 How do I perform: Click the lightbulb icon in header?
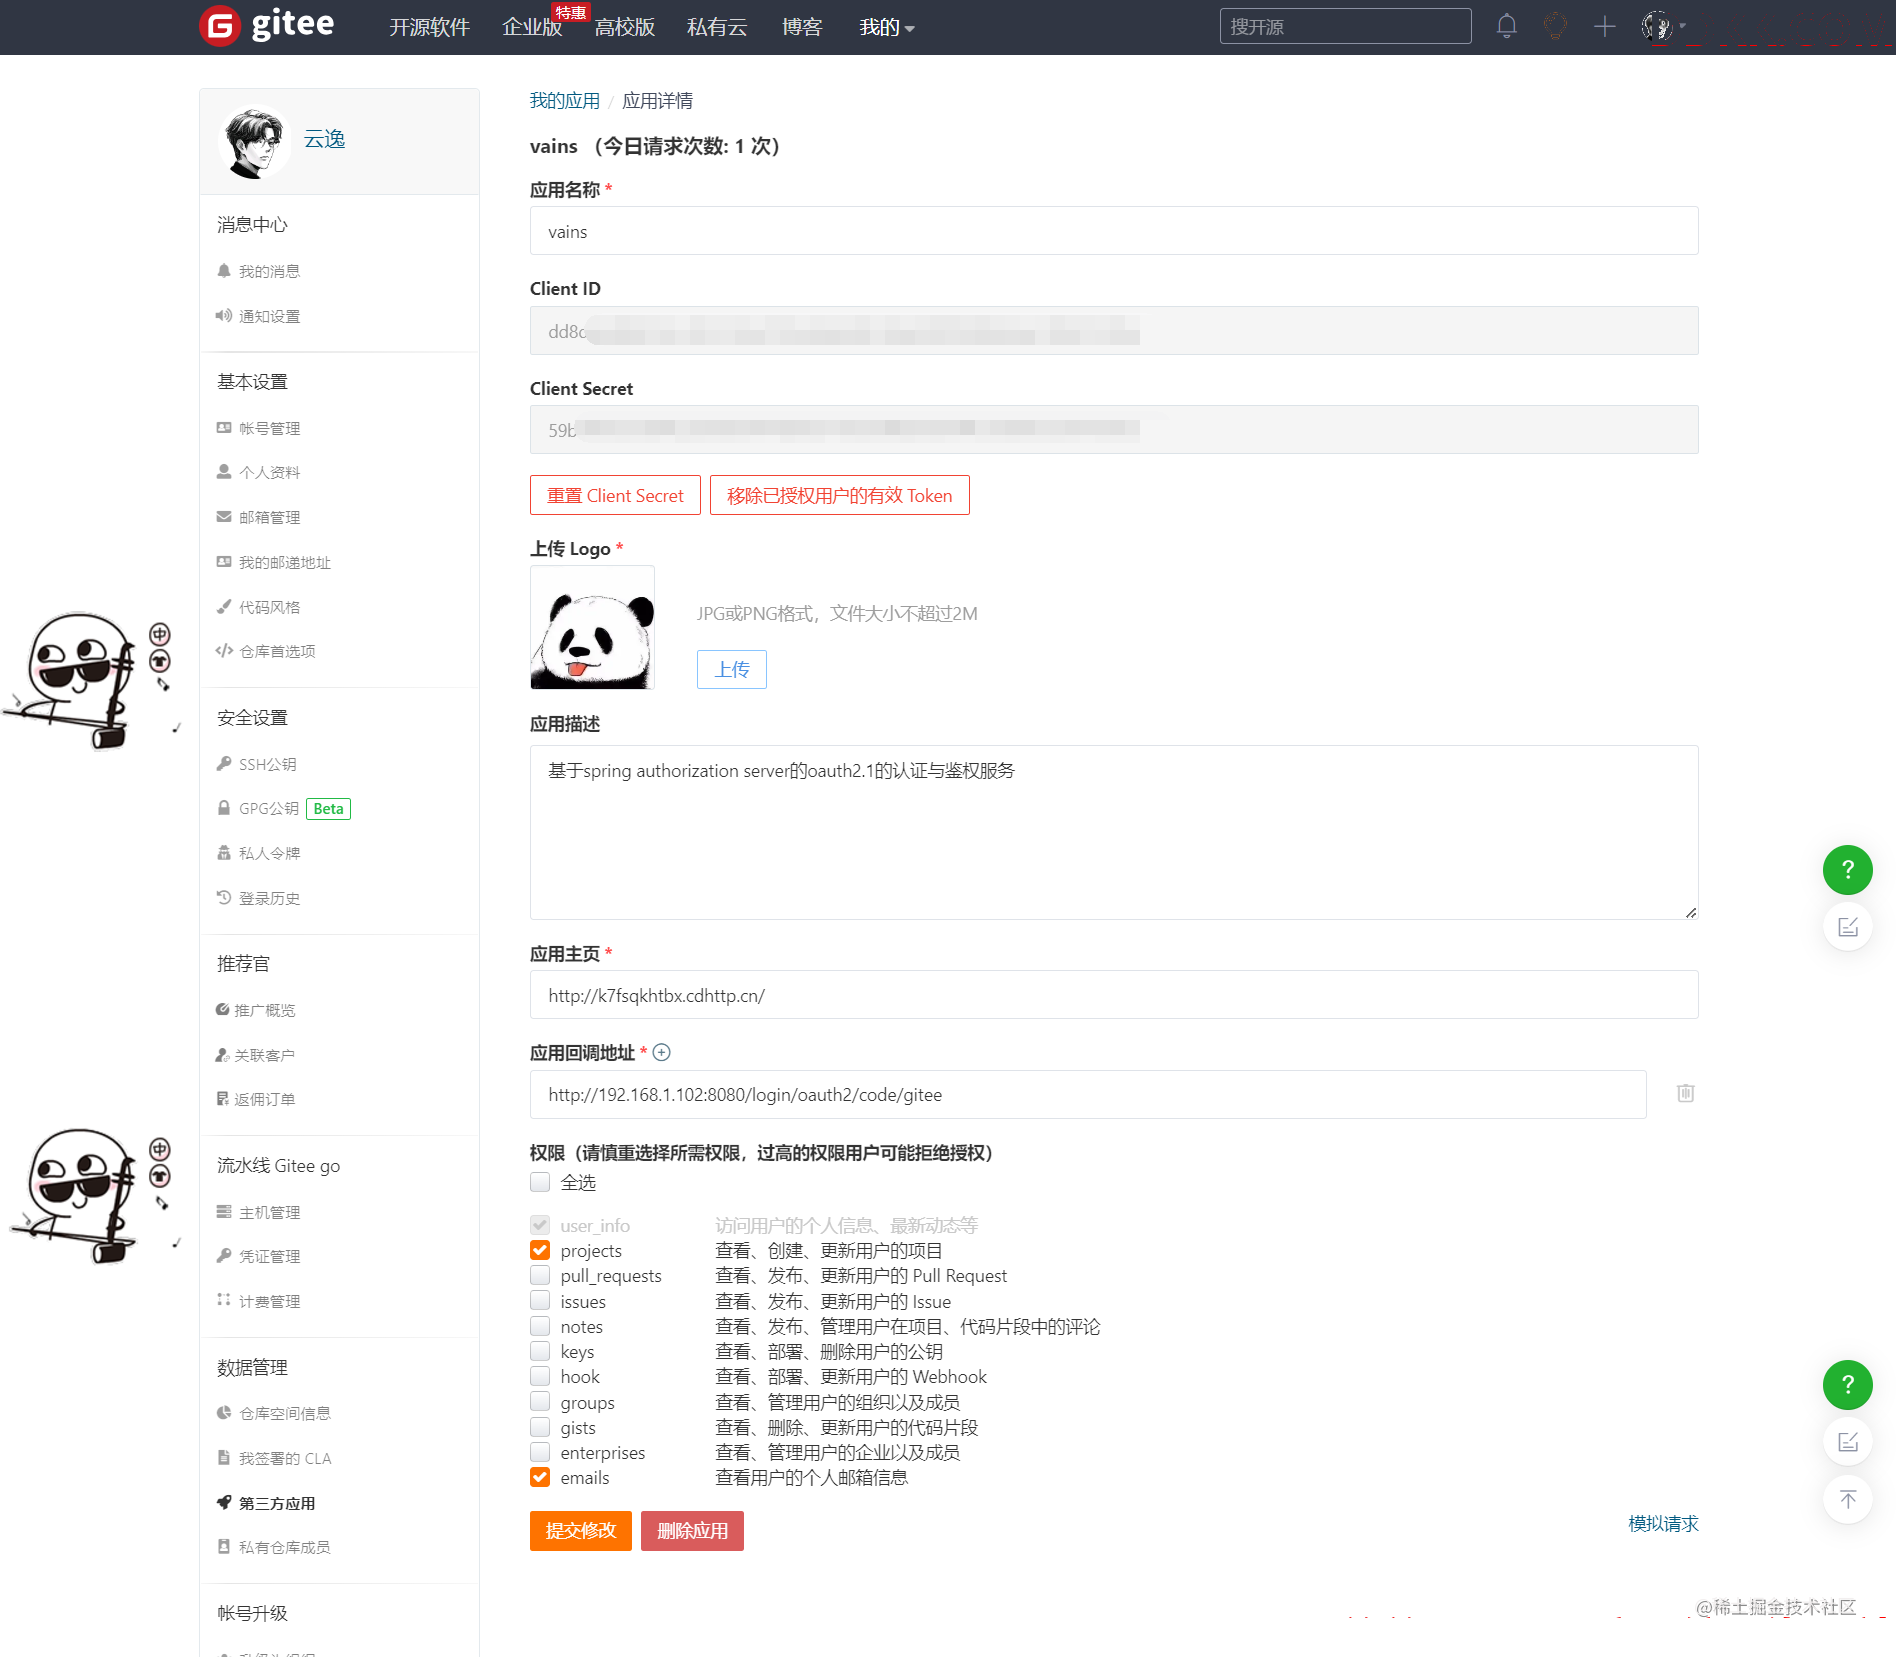point(1555,26)
